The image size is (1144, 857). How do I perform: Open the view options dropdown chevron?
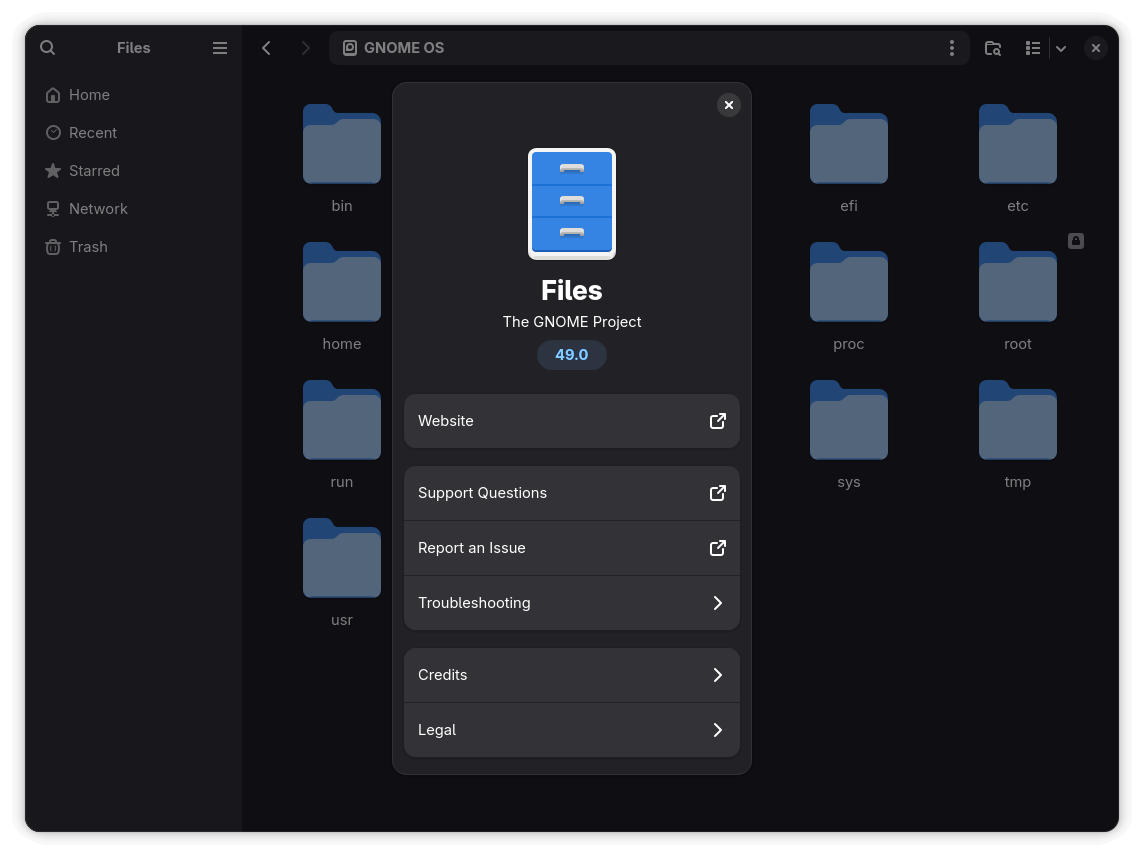tap(1060, 47)
